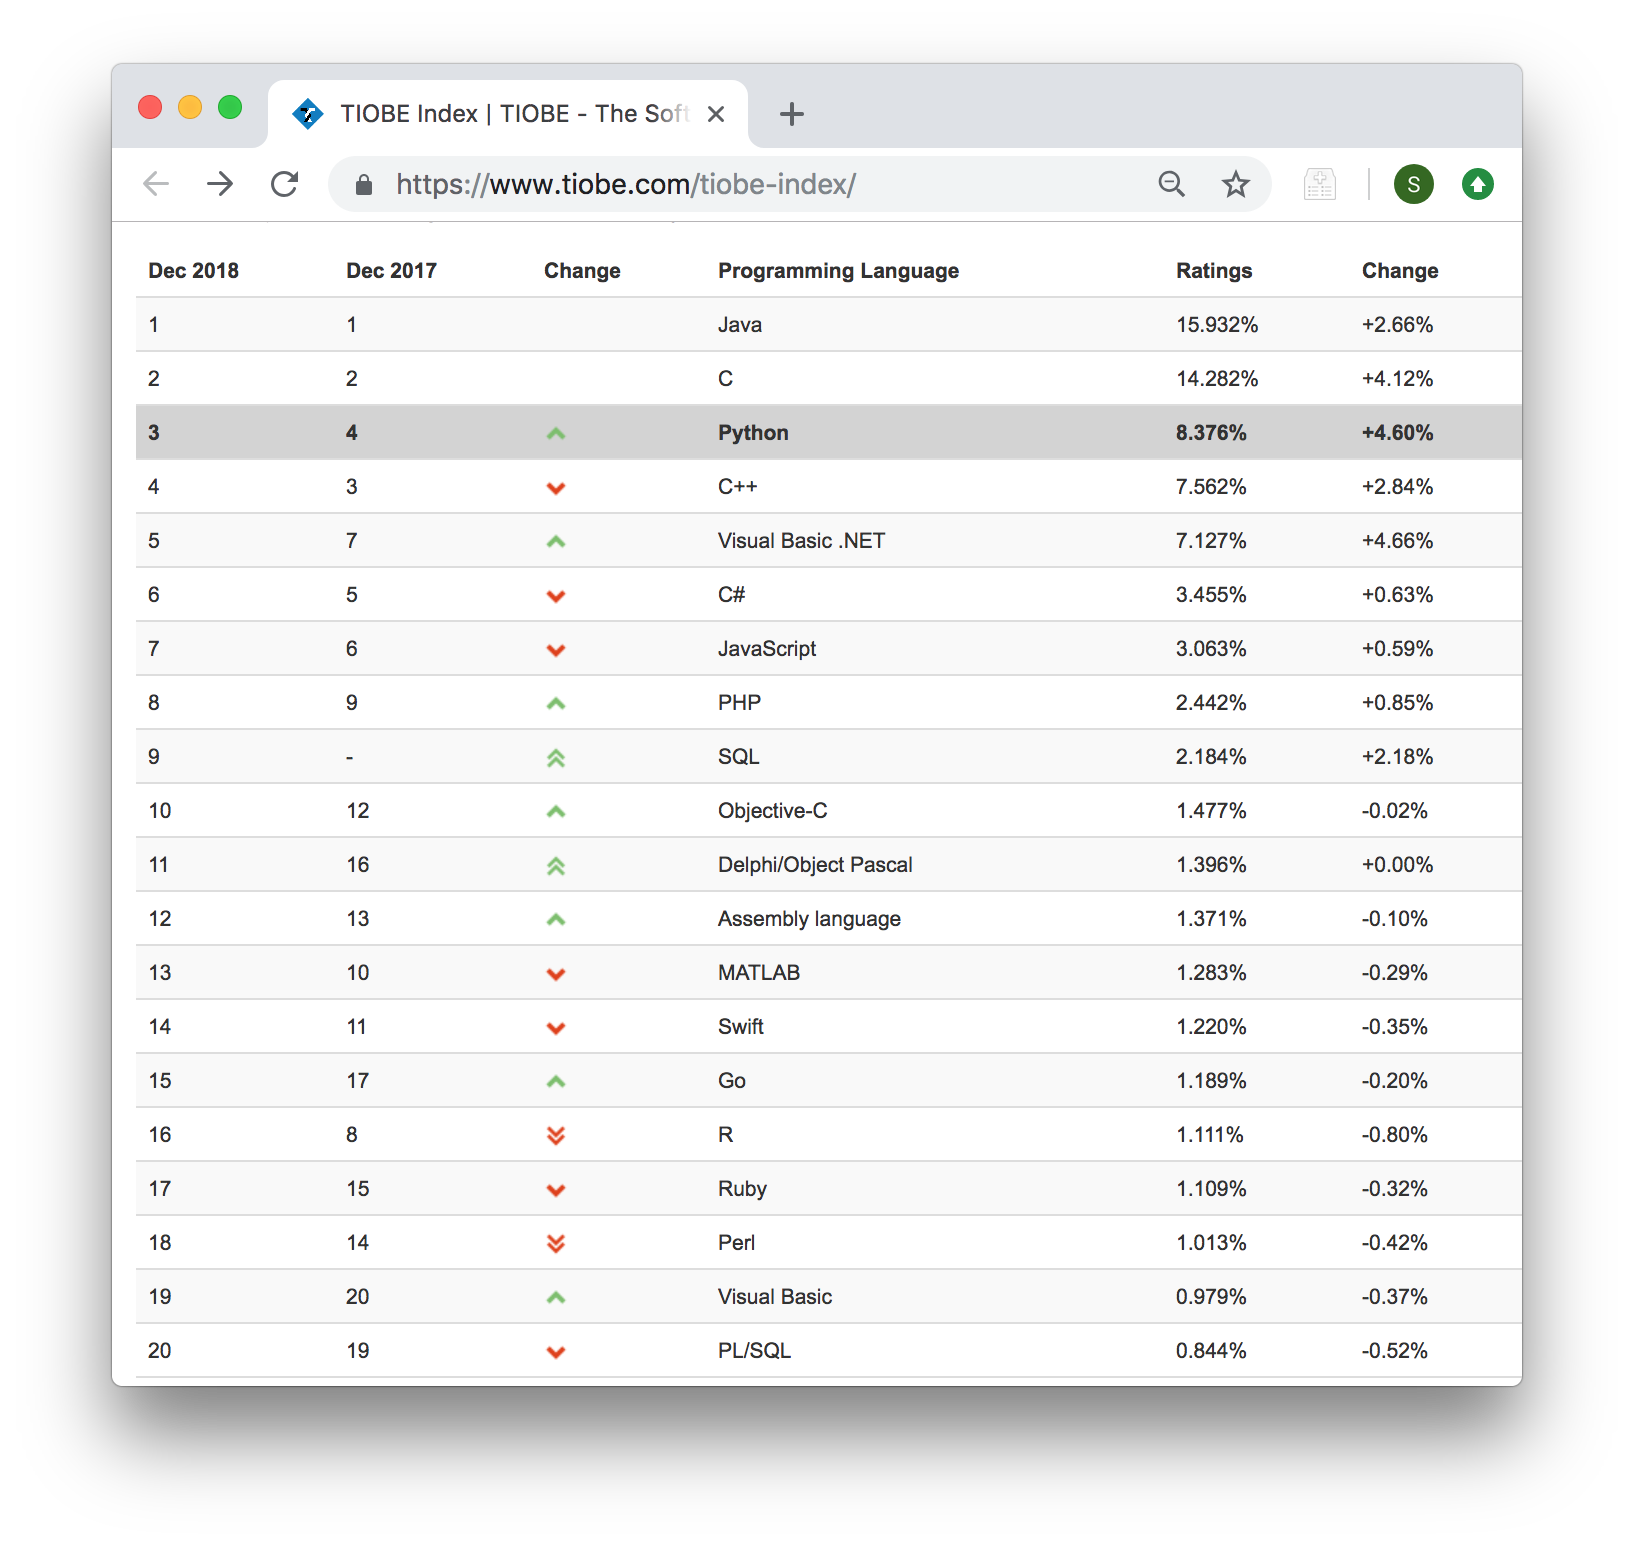1634x1546 pixels.
Task: Click the Programming Language column header
Action: [x=838, y=271]
